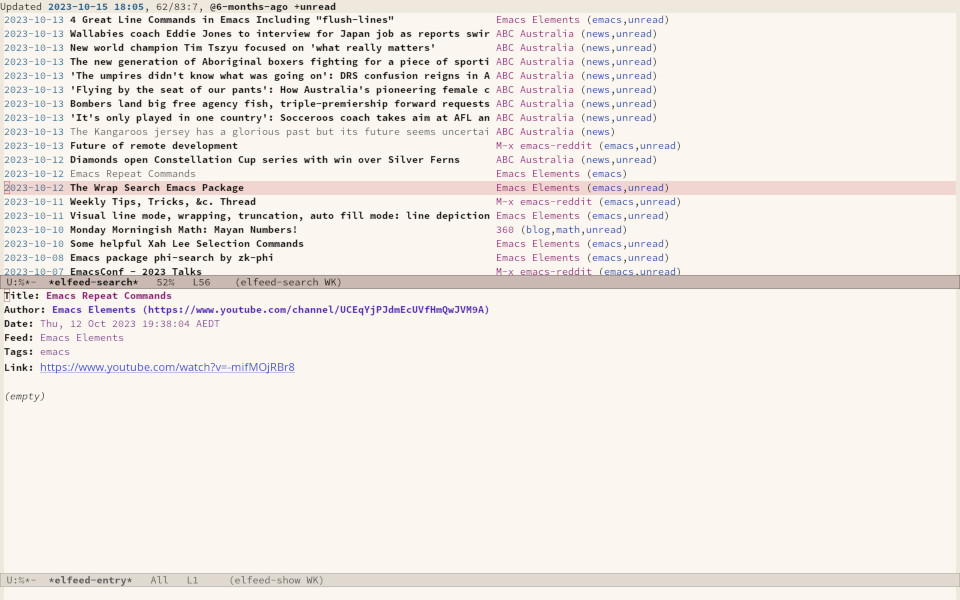Click 'emacs' tag on Emacs Repeat Commands row
Screen dimensions: 960x600
(606, 174)
